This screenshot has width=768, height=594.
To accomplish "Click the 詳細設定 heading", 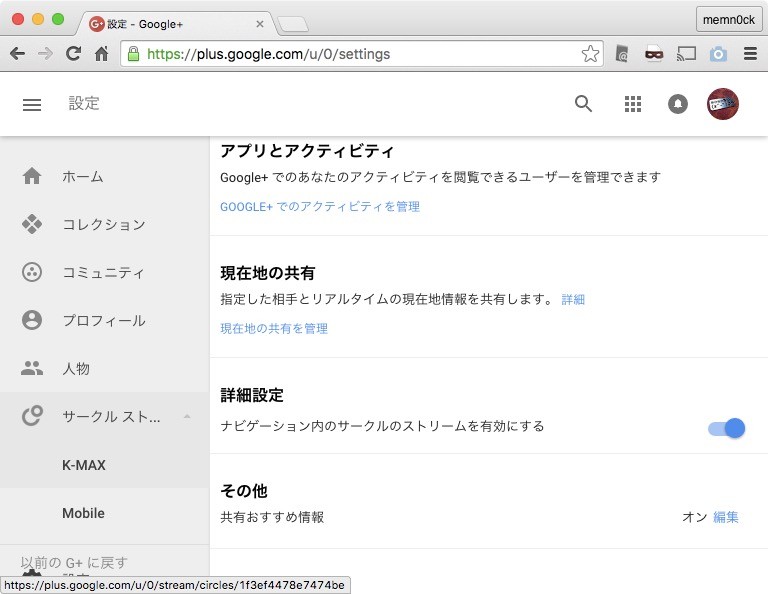I will [x=252, y=395].
